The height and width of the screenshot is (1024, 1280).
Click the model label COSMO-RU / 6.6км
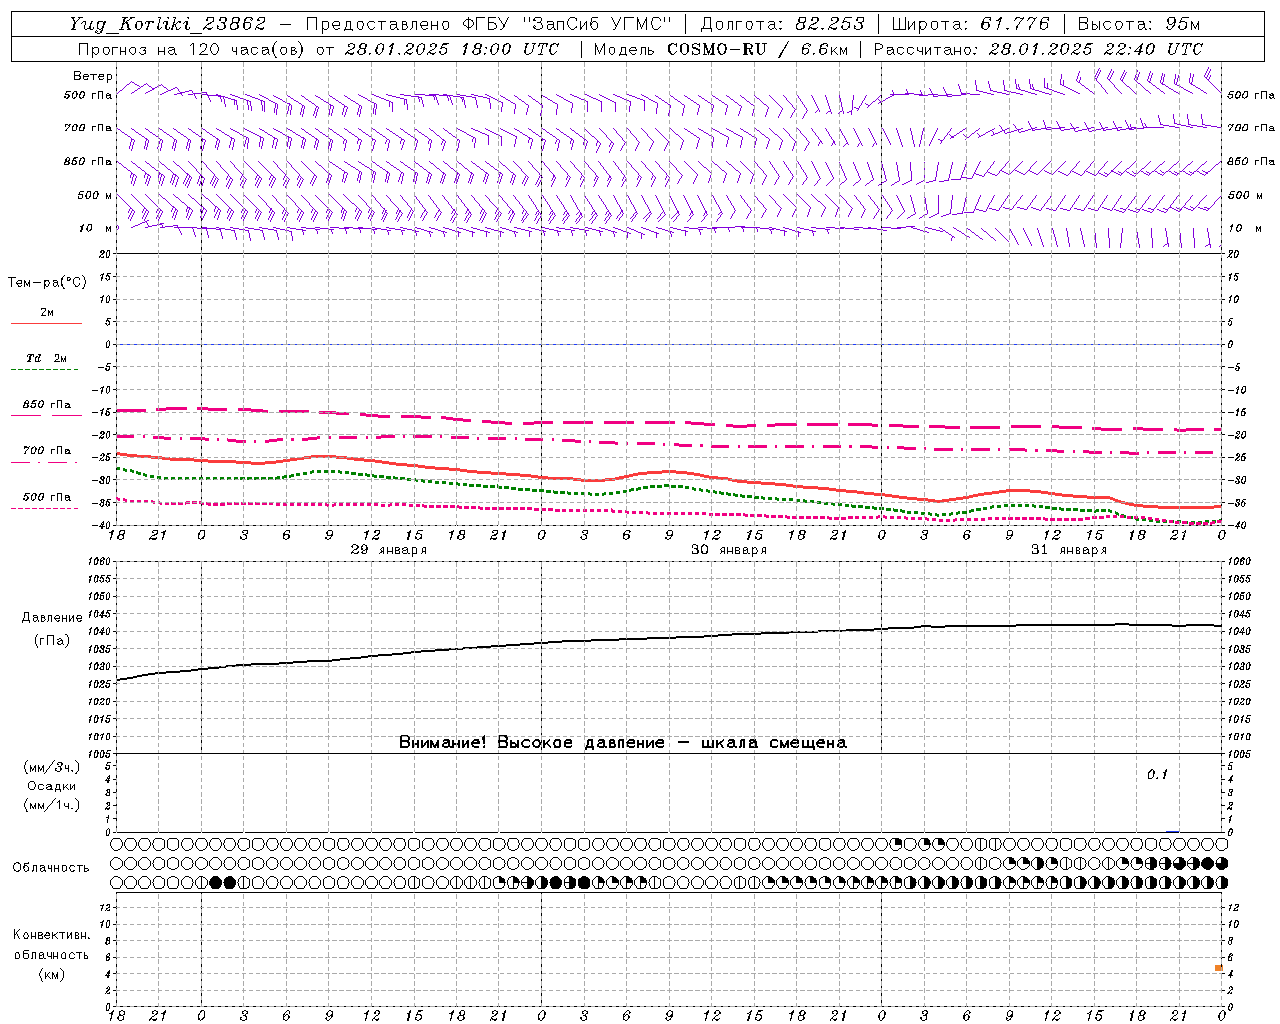coord(757,49)
